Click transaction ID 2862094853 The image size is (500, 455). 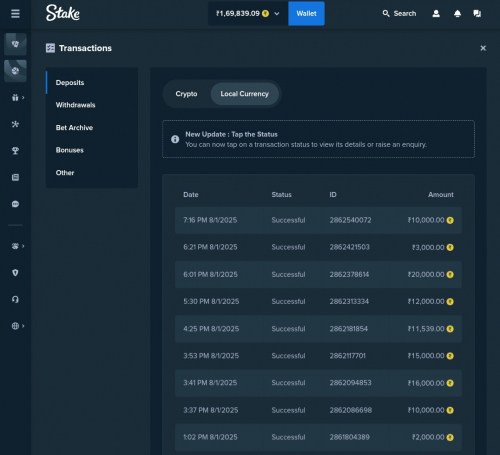pos(350,383)
